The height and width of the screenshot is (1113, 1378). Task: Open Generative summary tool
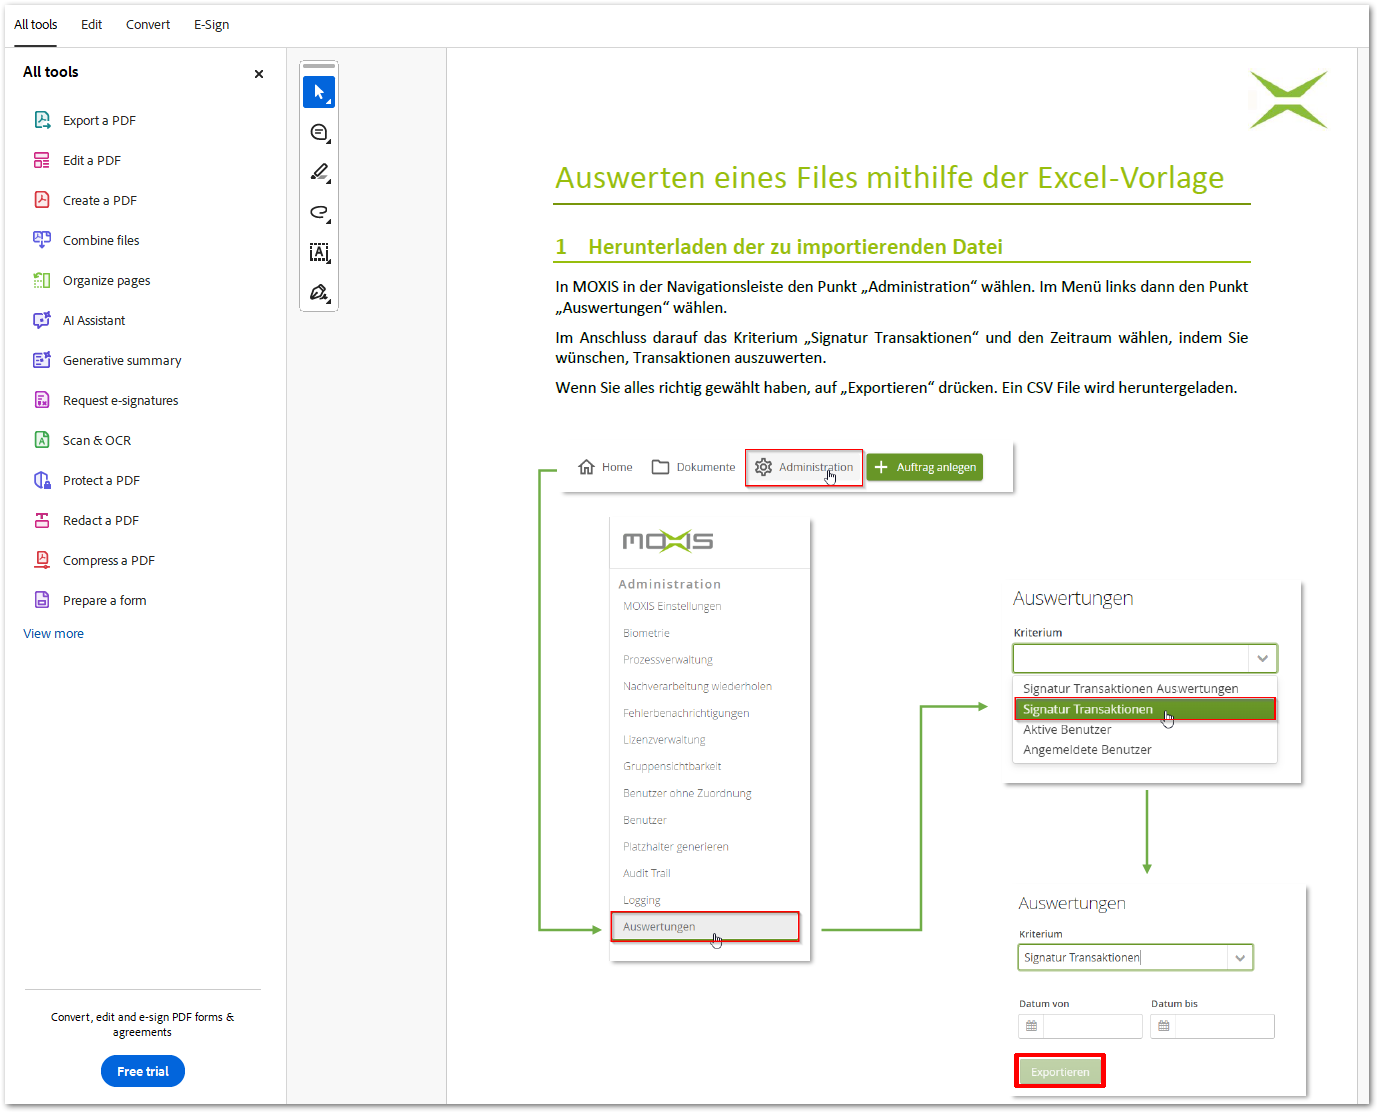tap(121, 360)
